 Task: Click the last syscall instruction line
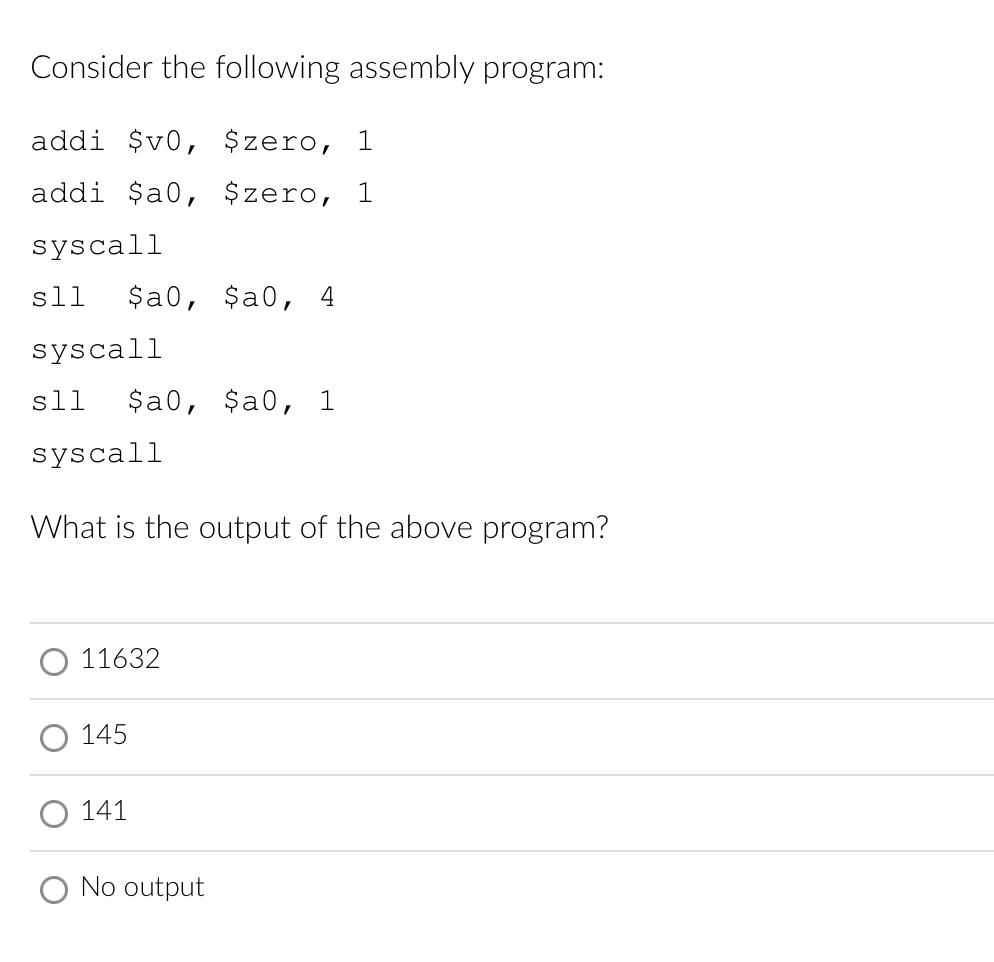point(96,452)
